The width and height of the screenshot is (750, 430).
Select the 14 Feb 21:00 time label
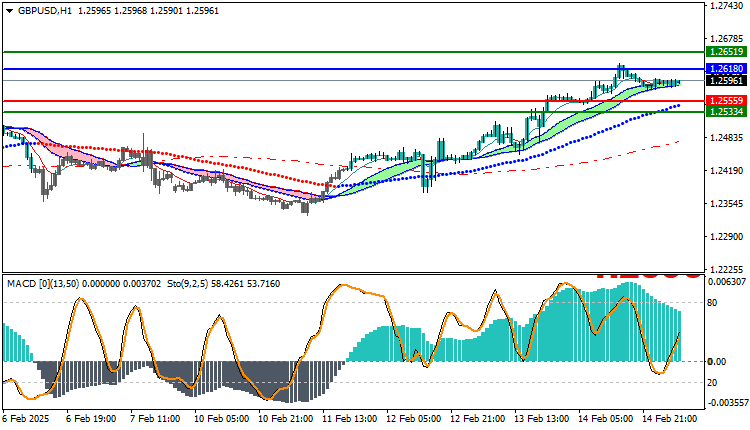[x=670, y=419]
